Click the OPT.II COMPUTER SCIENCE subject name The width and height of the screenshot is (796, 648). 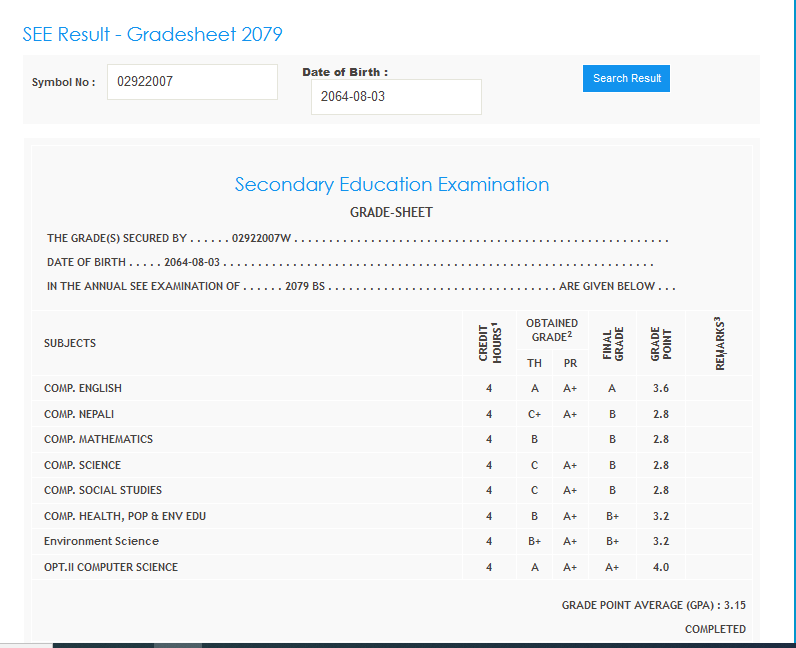tap(111, 567)
